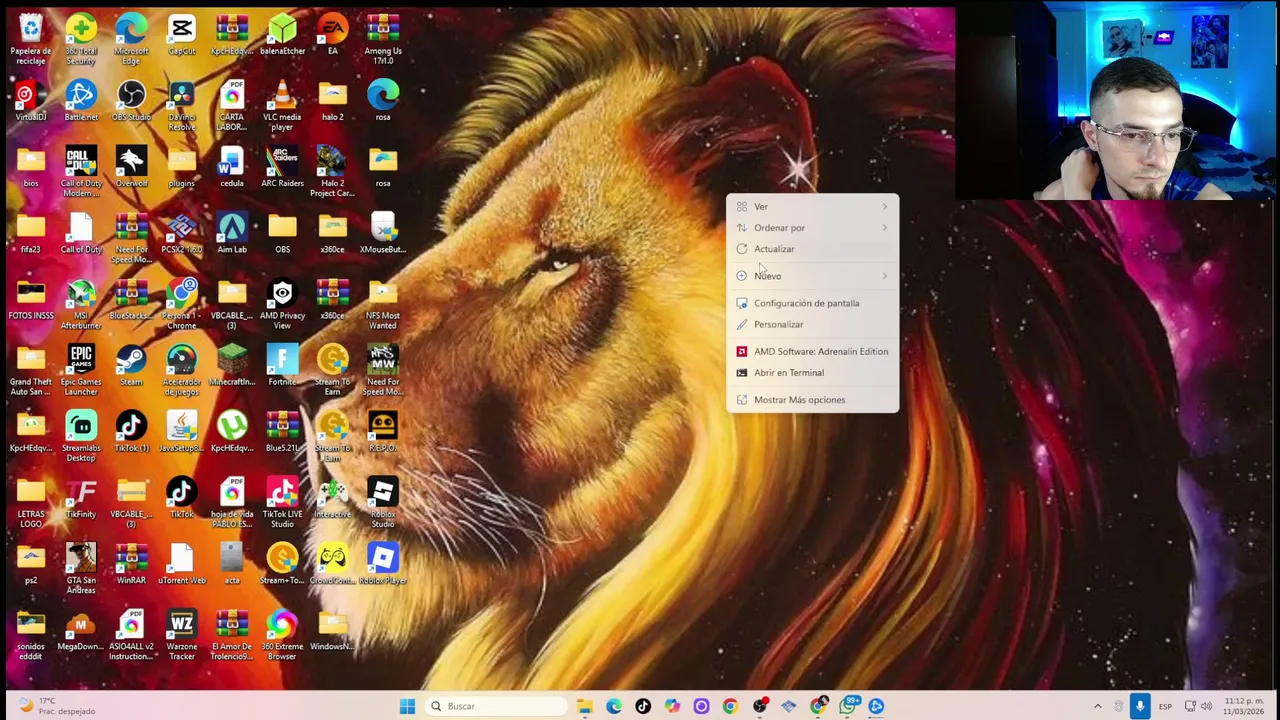This screenshot has height=720, width=1280.
Task: Select the CapCut desktop icon
Action: (x=182, y=35)
